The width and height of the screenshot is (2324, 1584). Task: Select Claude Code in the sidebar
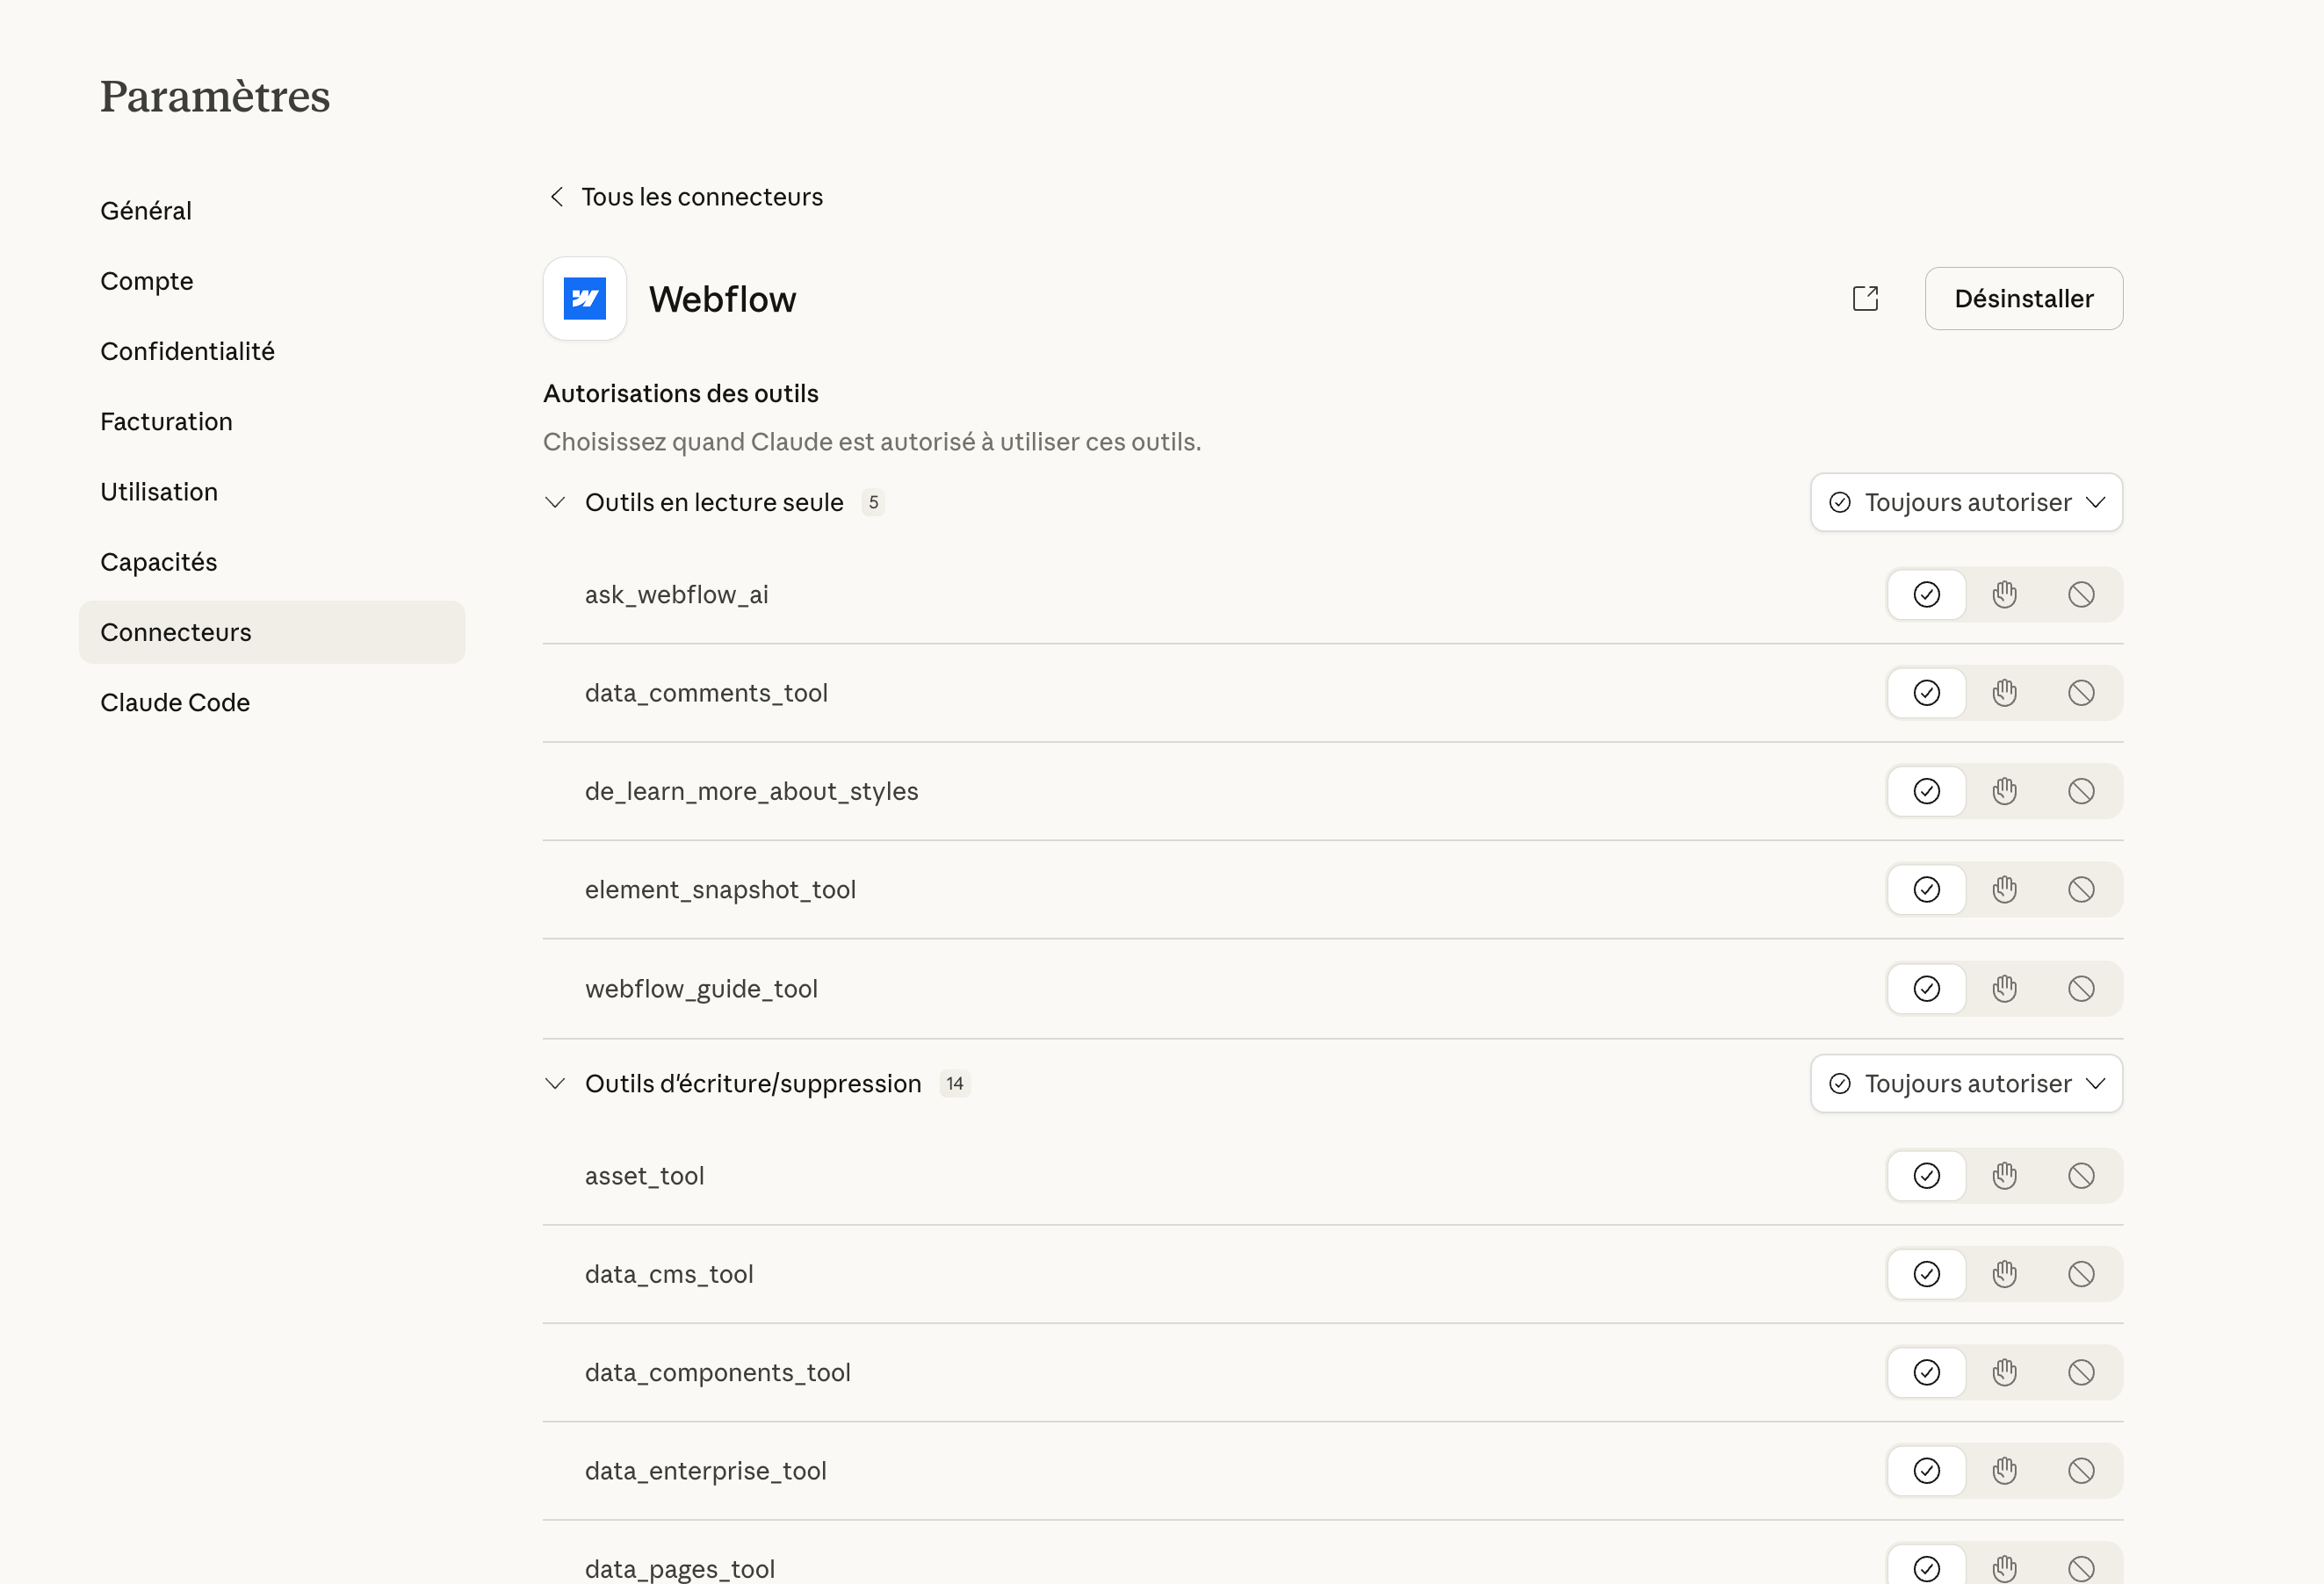click(x=175, y=701)
